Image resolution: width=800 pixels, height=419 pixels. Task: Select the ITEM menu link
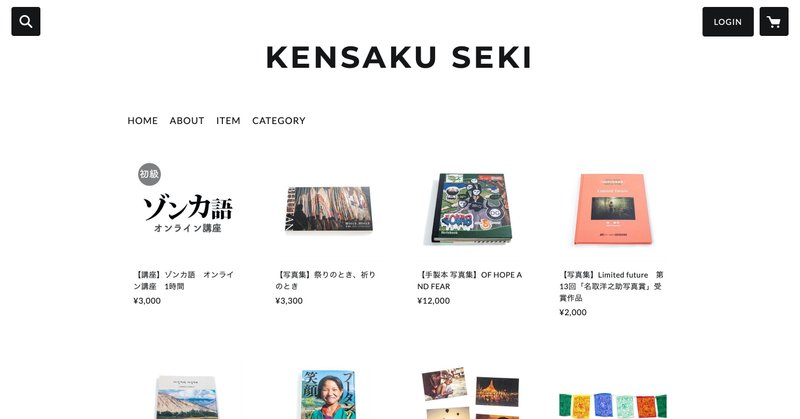point(228,120)
